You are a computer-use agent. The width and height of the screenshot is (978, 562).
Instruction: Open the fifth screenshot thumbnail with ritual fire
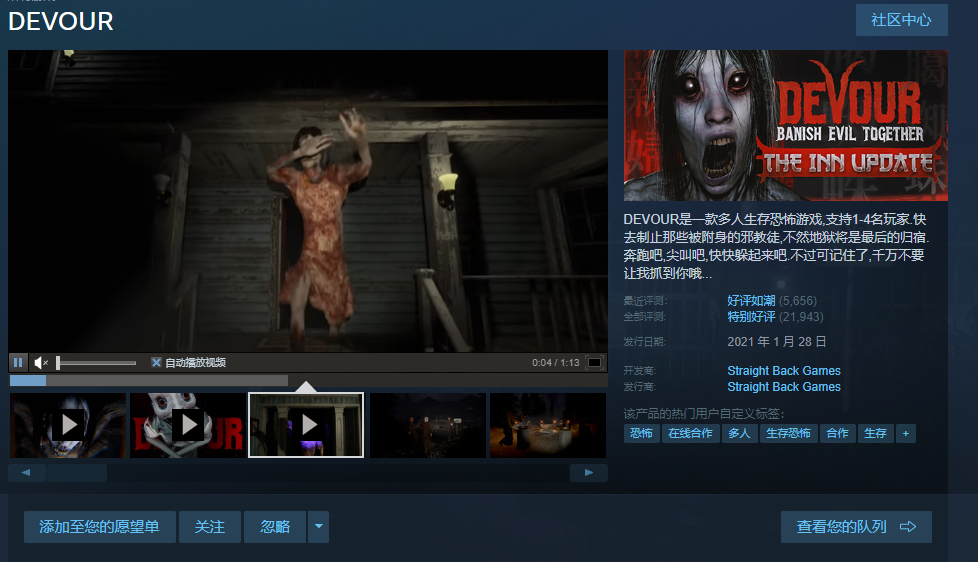[548, 425]
